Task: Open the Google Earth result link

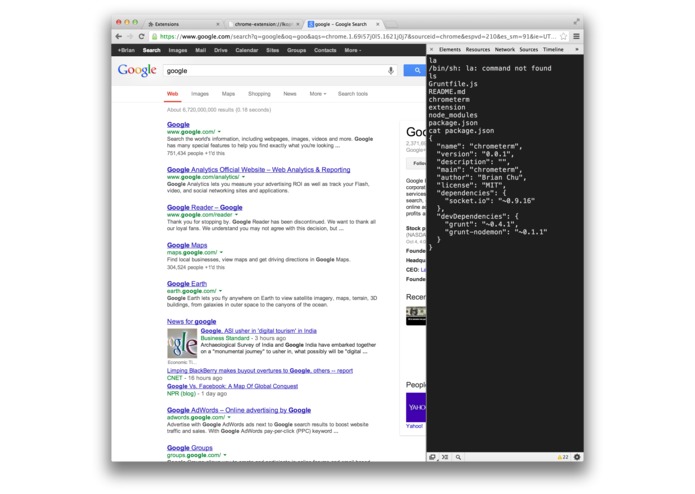Action: point(187,283)
